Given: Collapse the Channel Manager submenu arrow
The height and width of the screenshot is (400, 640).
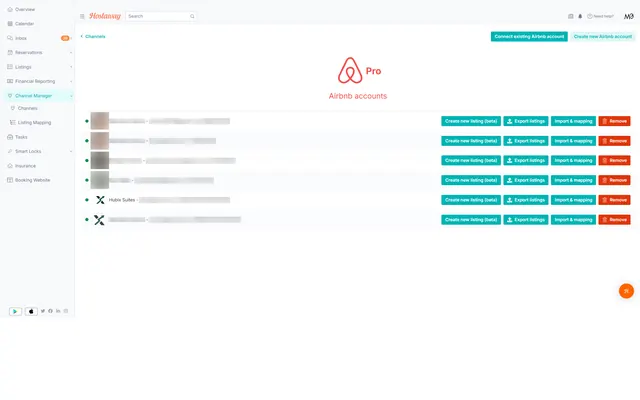Looking at the screenshot, I should (x=71, y=96).
